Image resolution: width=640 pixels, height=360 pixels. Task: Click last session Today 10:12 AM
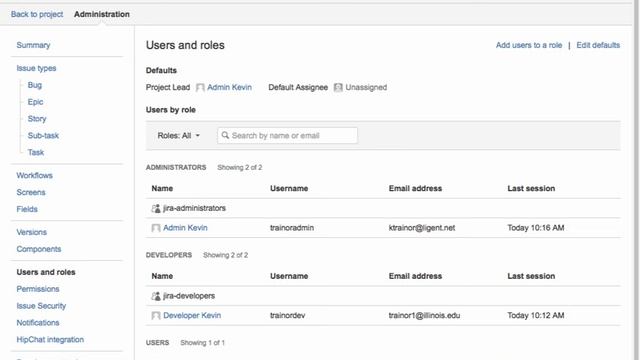[536, 316]
